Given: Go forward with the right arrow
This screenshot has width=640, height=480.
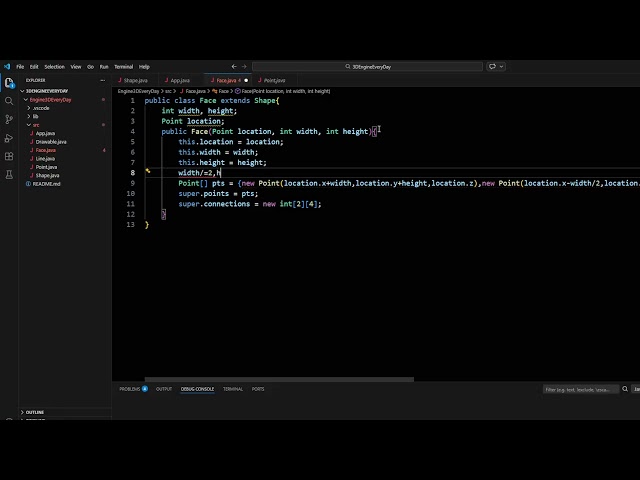Looking at the screenshot, I should tap(244, 67).
